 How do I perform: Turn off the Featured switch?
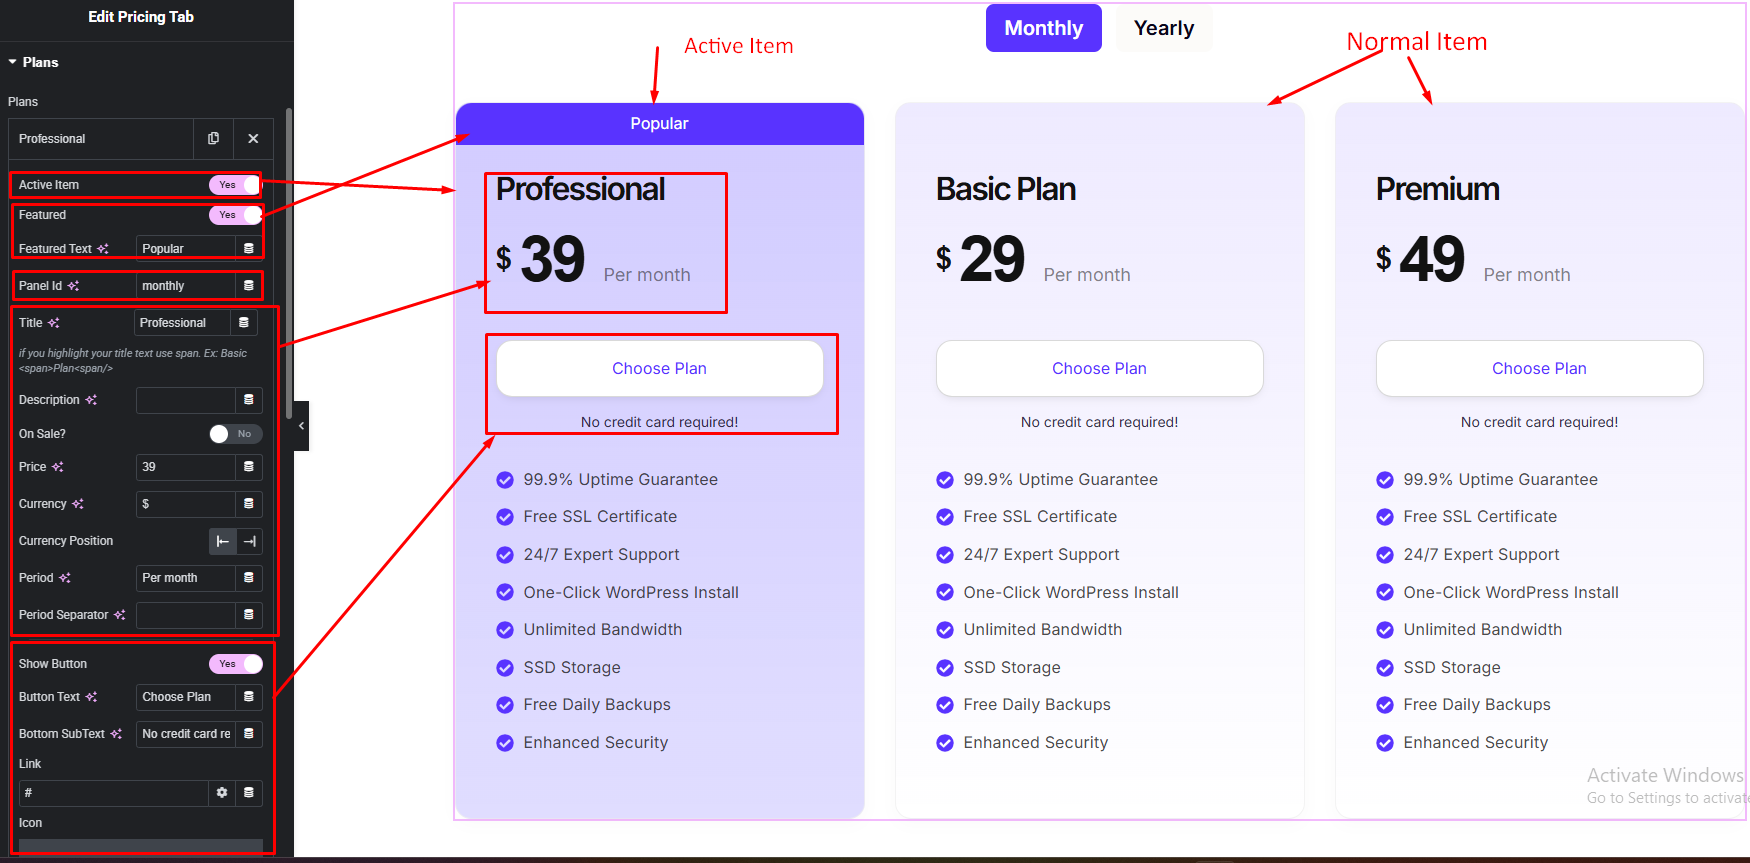coord(235,215)
